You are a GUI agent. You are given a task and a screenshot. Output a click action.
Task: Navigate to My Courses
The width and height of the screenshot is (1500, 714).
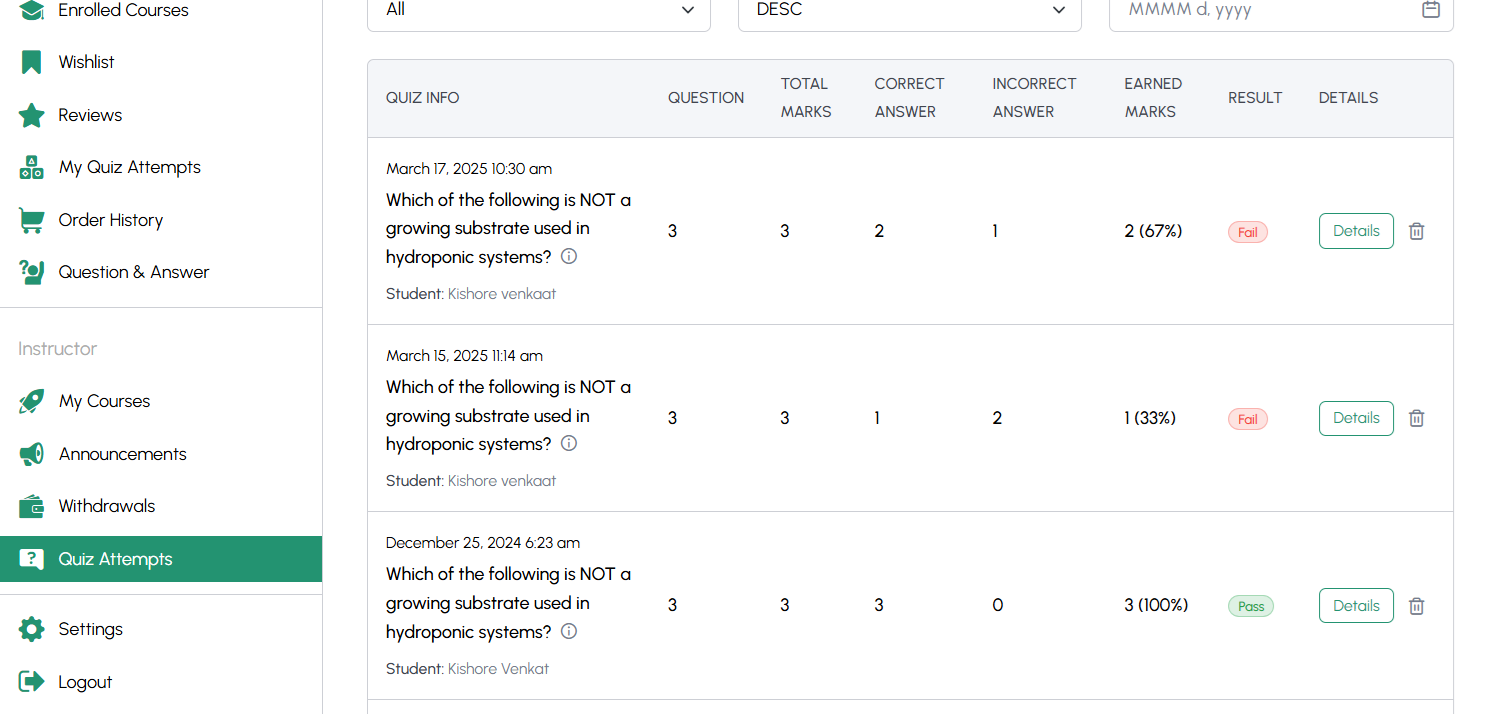[x=104, y=401]
